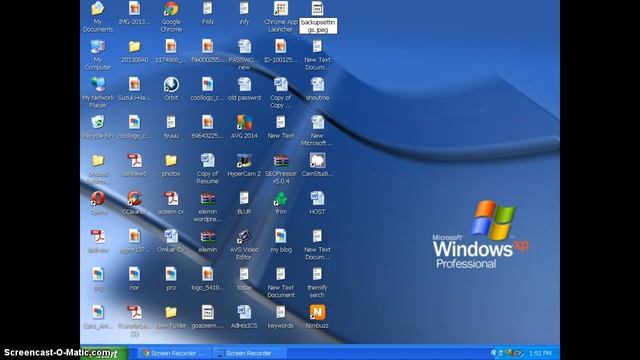
Task: Open the today text file
Action: tap(244, 274)
